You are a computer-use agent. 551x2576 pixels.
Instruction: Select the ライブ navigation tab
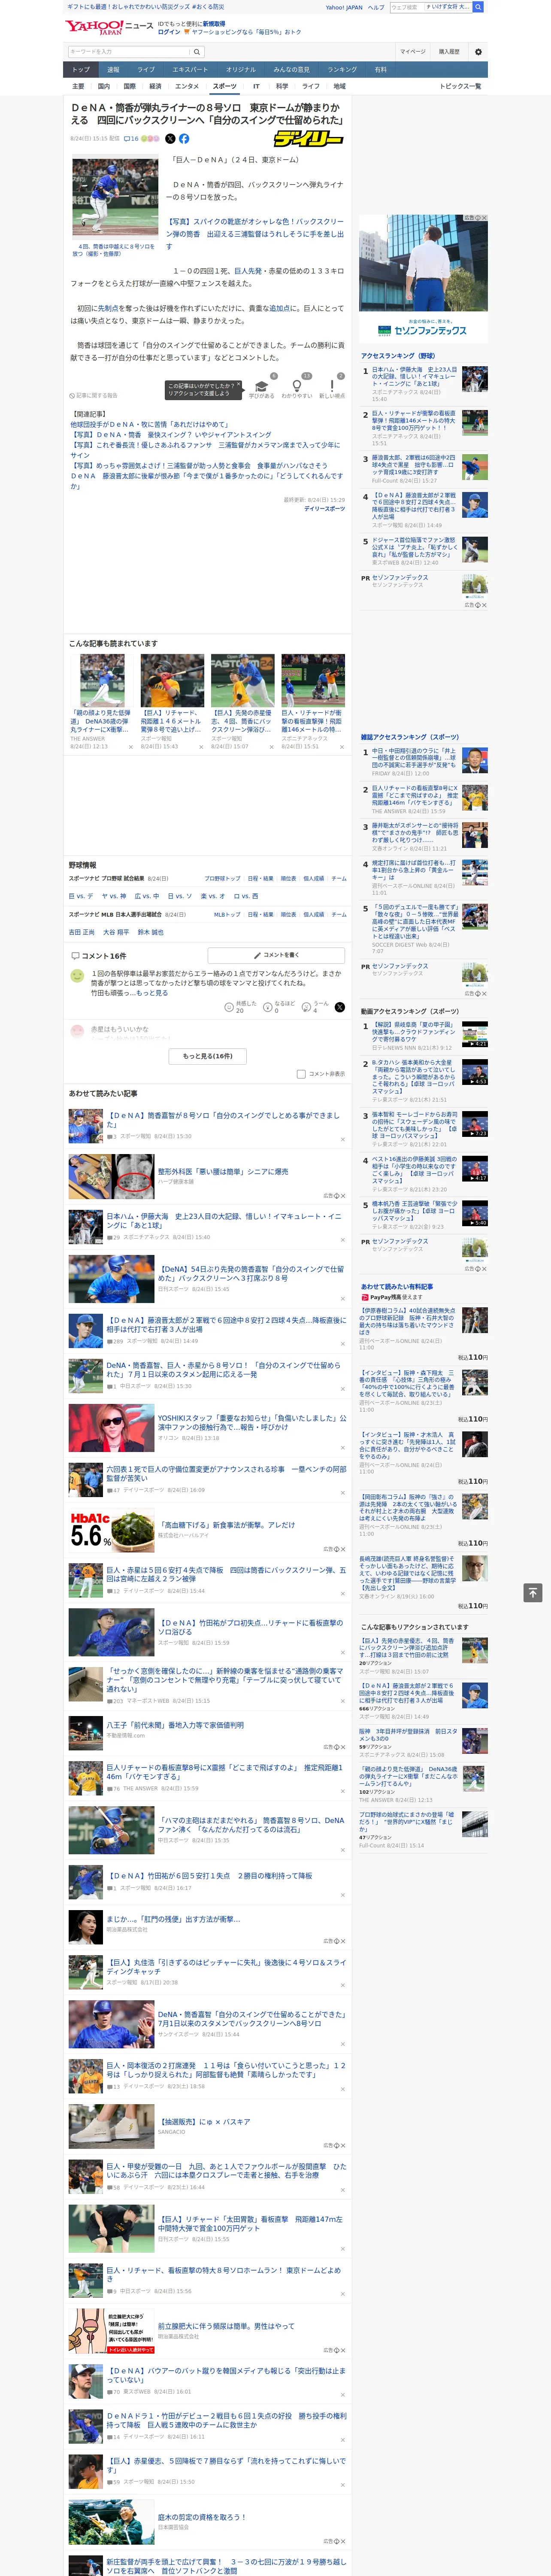pos(146,70)
